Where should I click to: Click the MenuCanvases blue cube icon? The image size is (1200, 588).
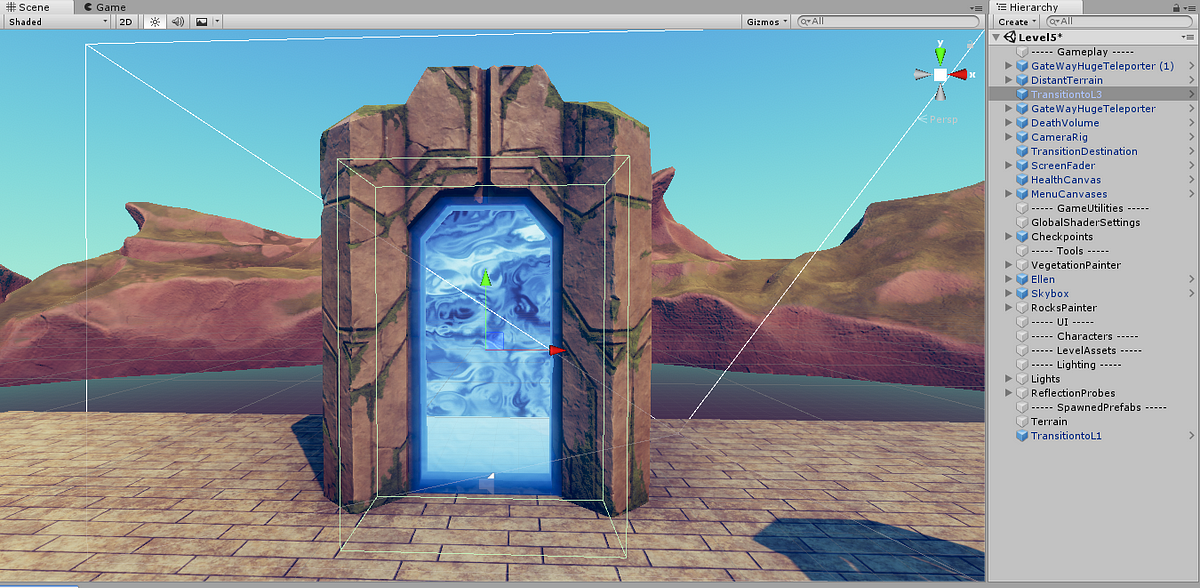click(x=1022, y=194)
